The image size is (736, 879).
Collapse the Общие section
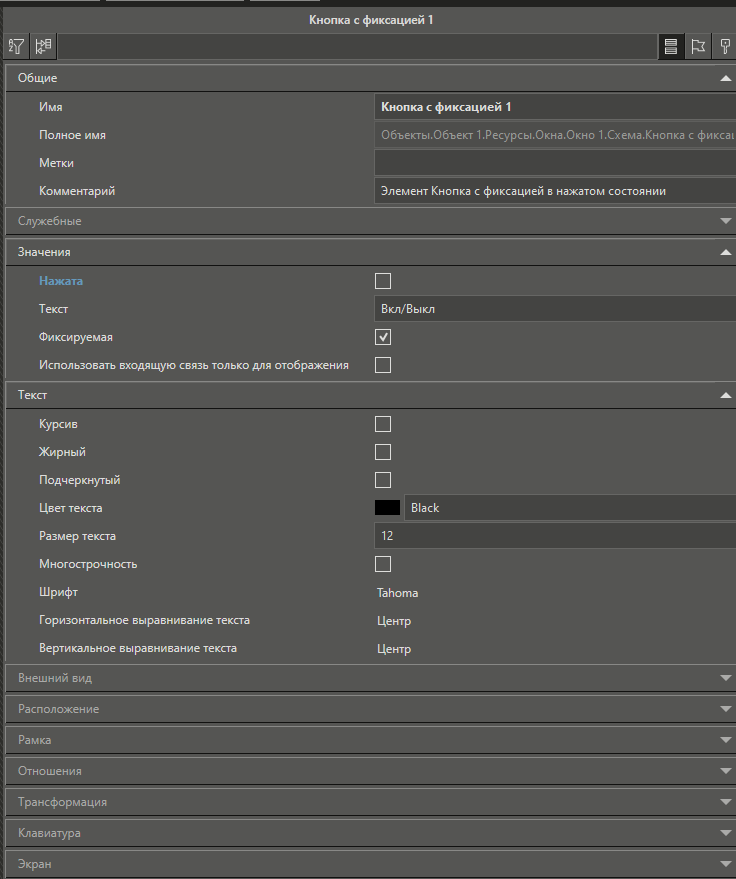click(x=725, y=78)
